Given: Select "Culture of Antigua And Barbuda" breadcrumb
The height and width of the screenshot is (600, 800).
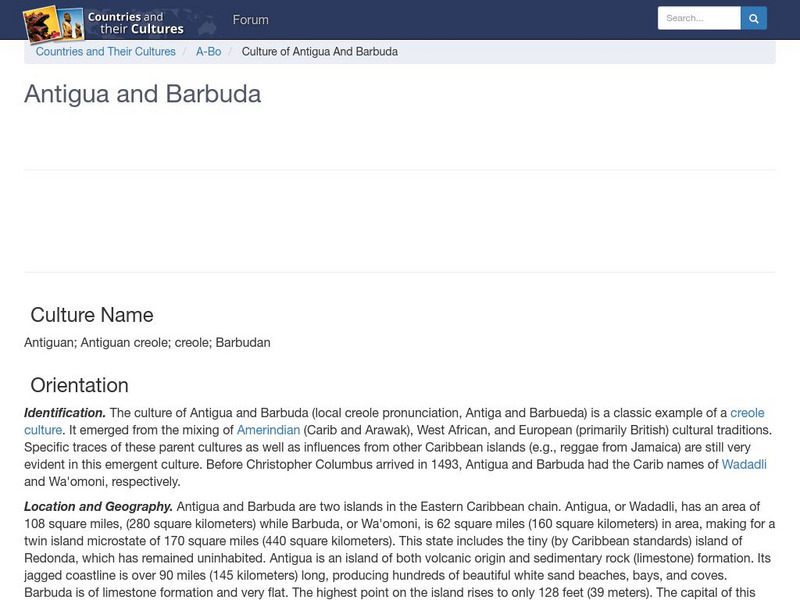Looking at the screenshot, I should coord(319,51).
